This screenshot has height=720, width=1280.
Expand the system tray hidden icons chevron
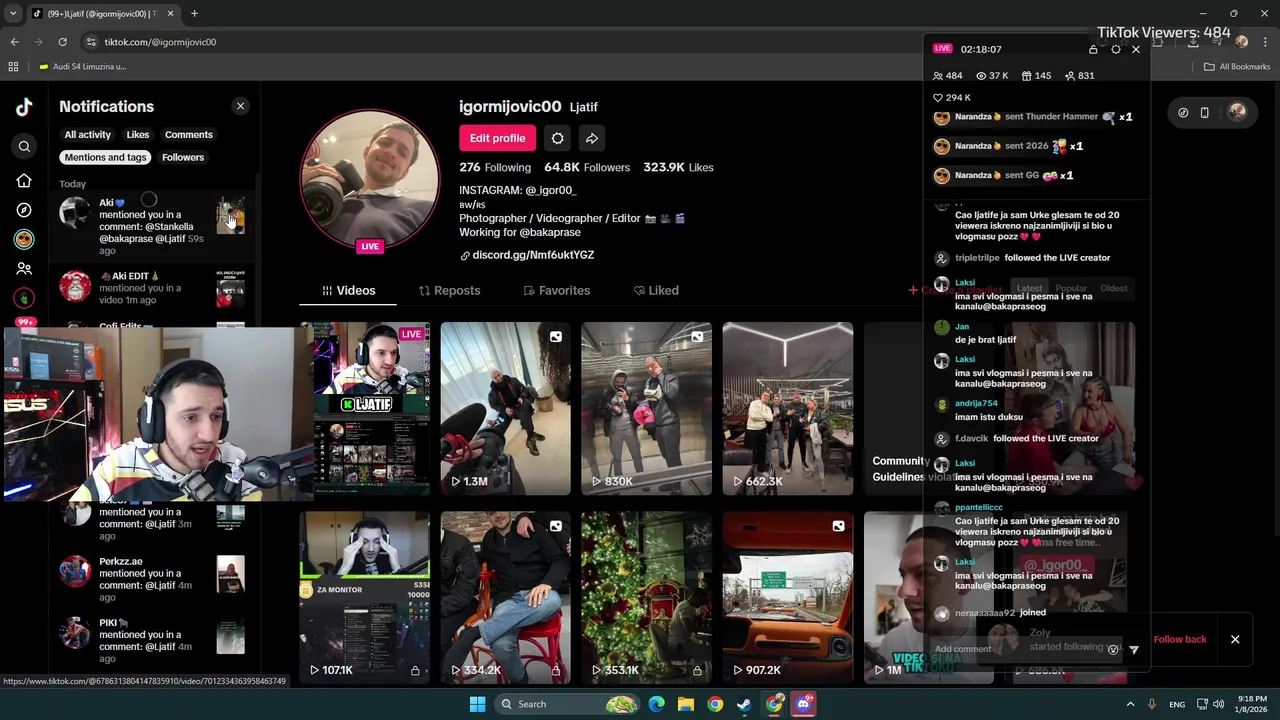coord(1131,704)
